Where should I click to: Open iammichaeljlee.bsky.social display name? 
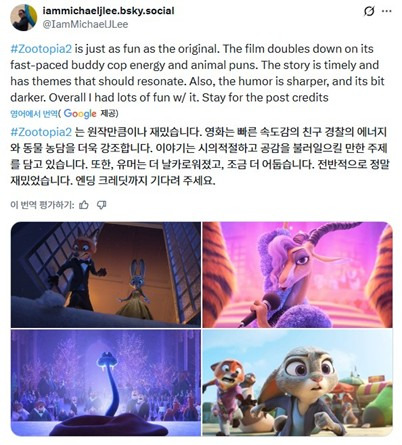(108, 11)
